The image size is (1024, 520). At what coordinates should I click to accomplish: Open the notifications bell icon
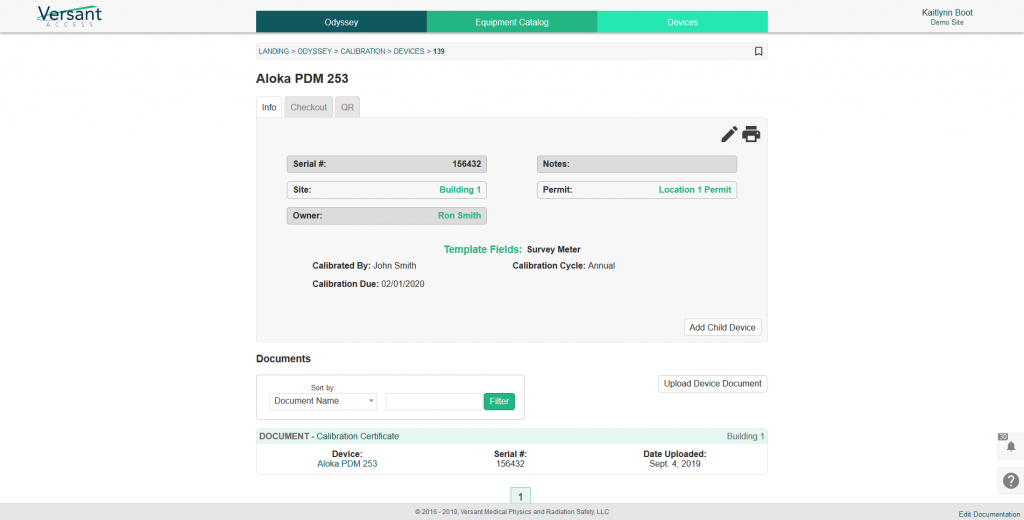pos(1010,447)
